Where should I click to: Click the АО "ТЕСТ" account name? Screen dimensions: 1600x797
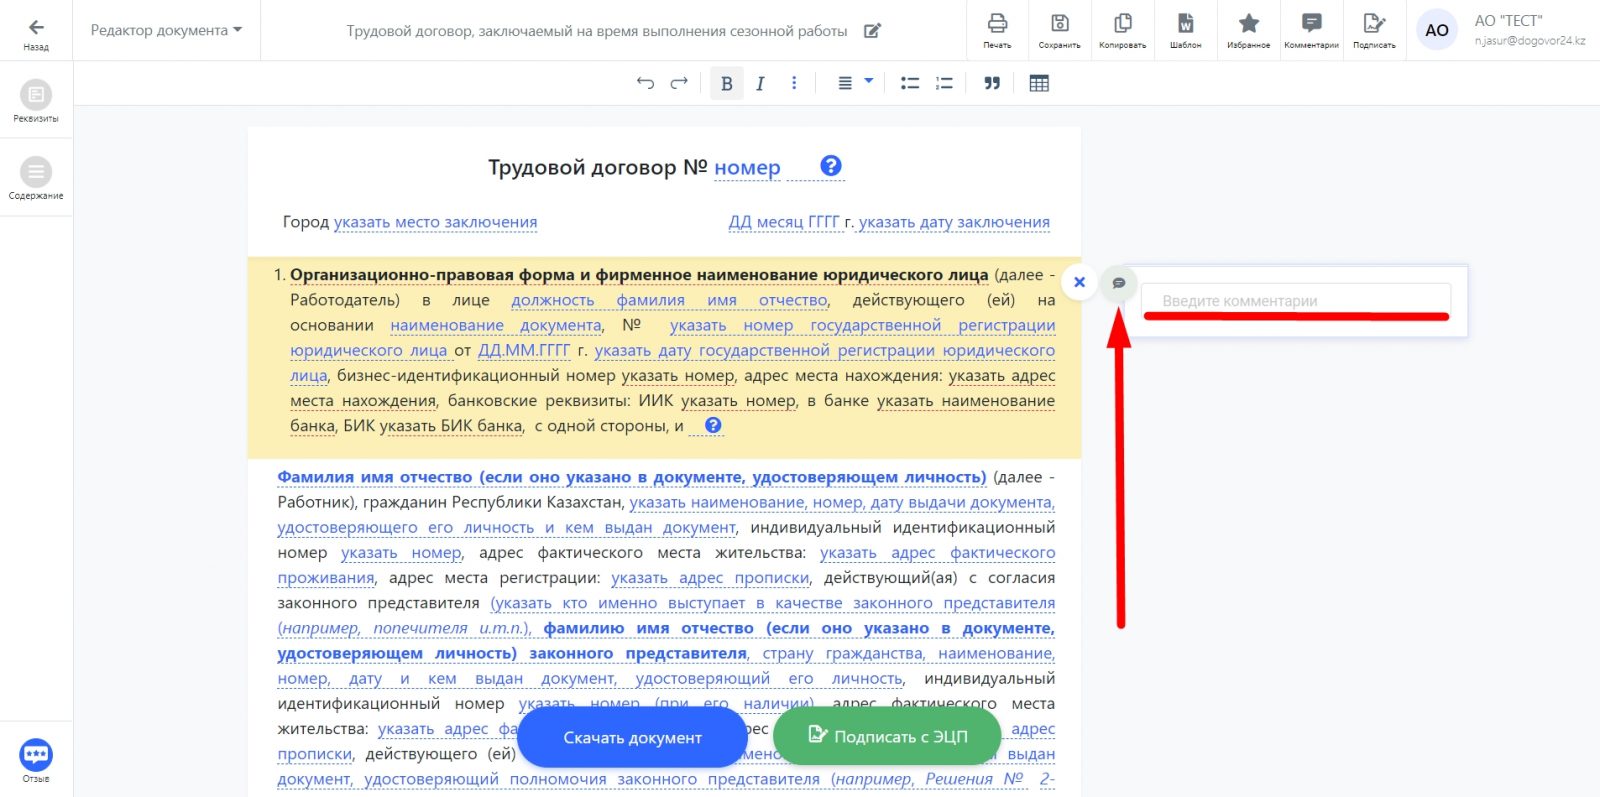point(1508,21)
